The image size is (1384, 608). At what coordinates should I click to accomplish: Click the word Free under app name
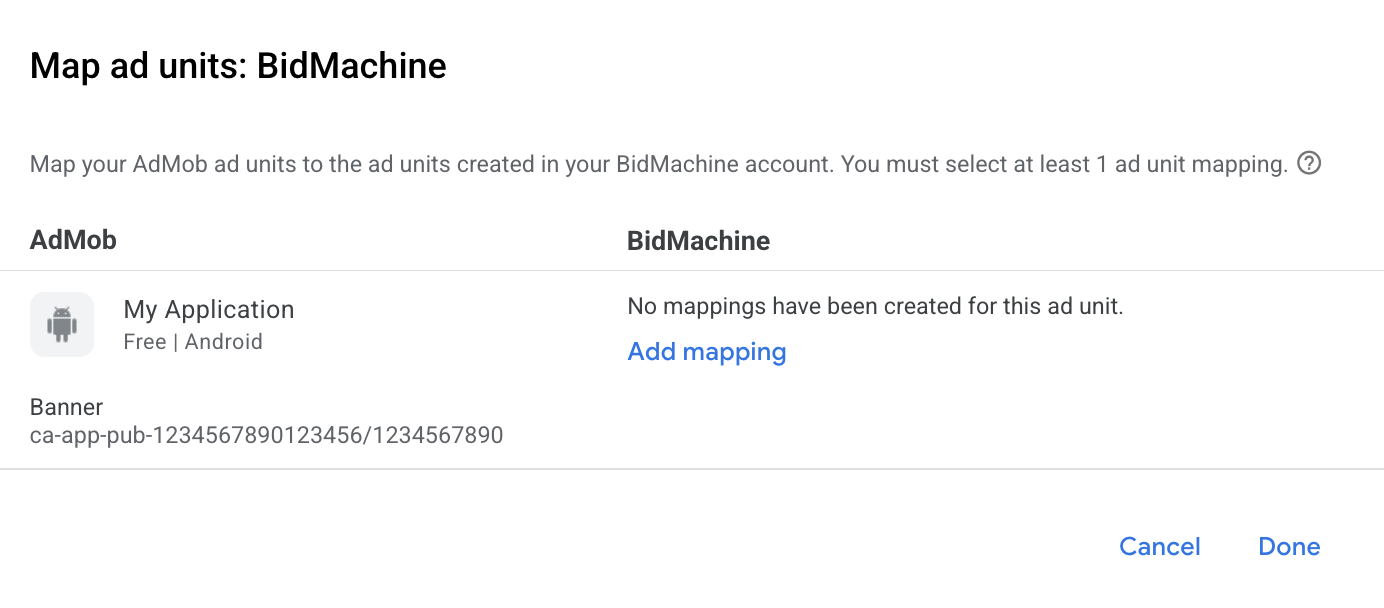point(144,342)
